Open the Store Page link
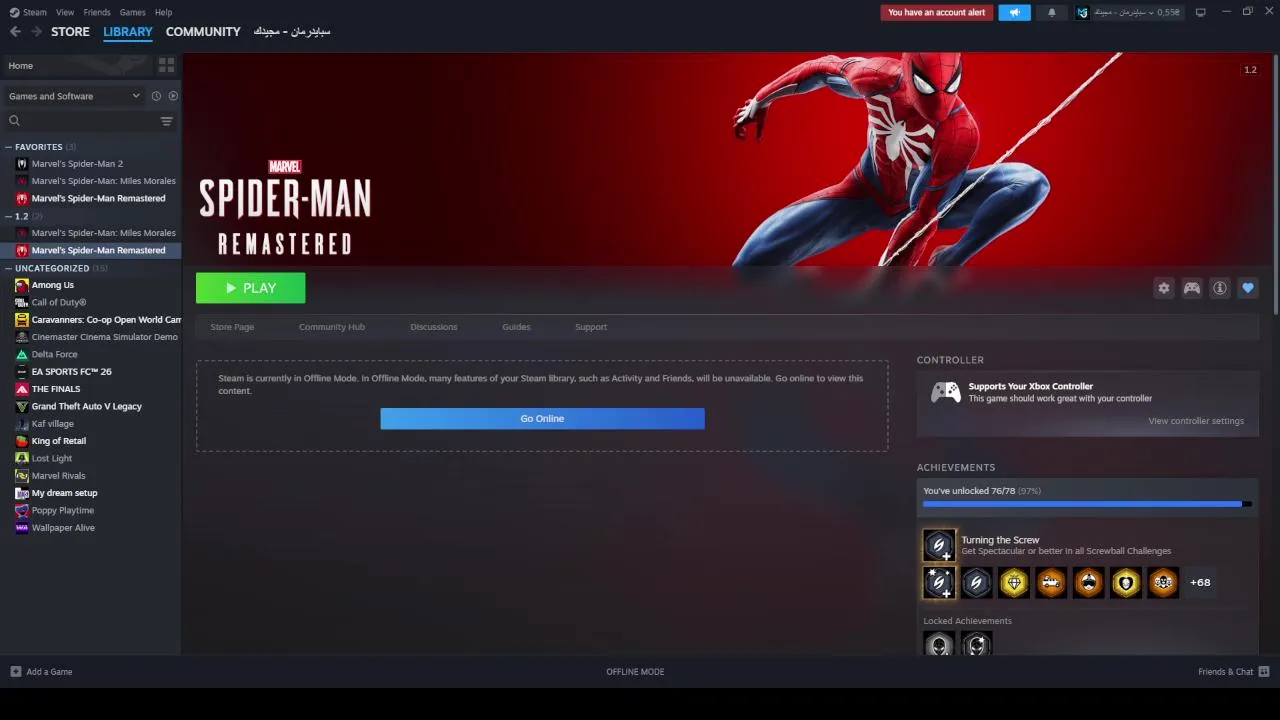 [x=232, y=327]
